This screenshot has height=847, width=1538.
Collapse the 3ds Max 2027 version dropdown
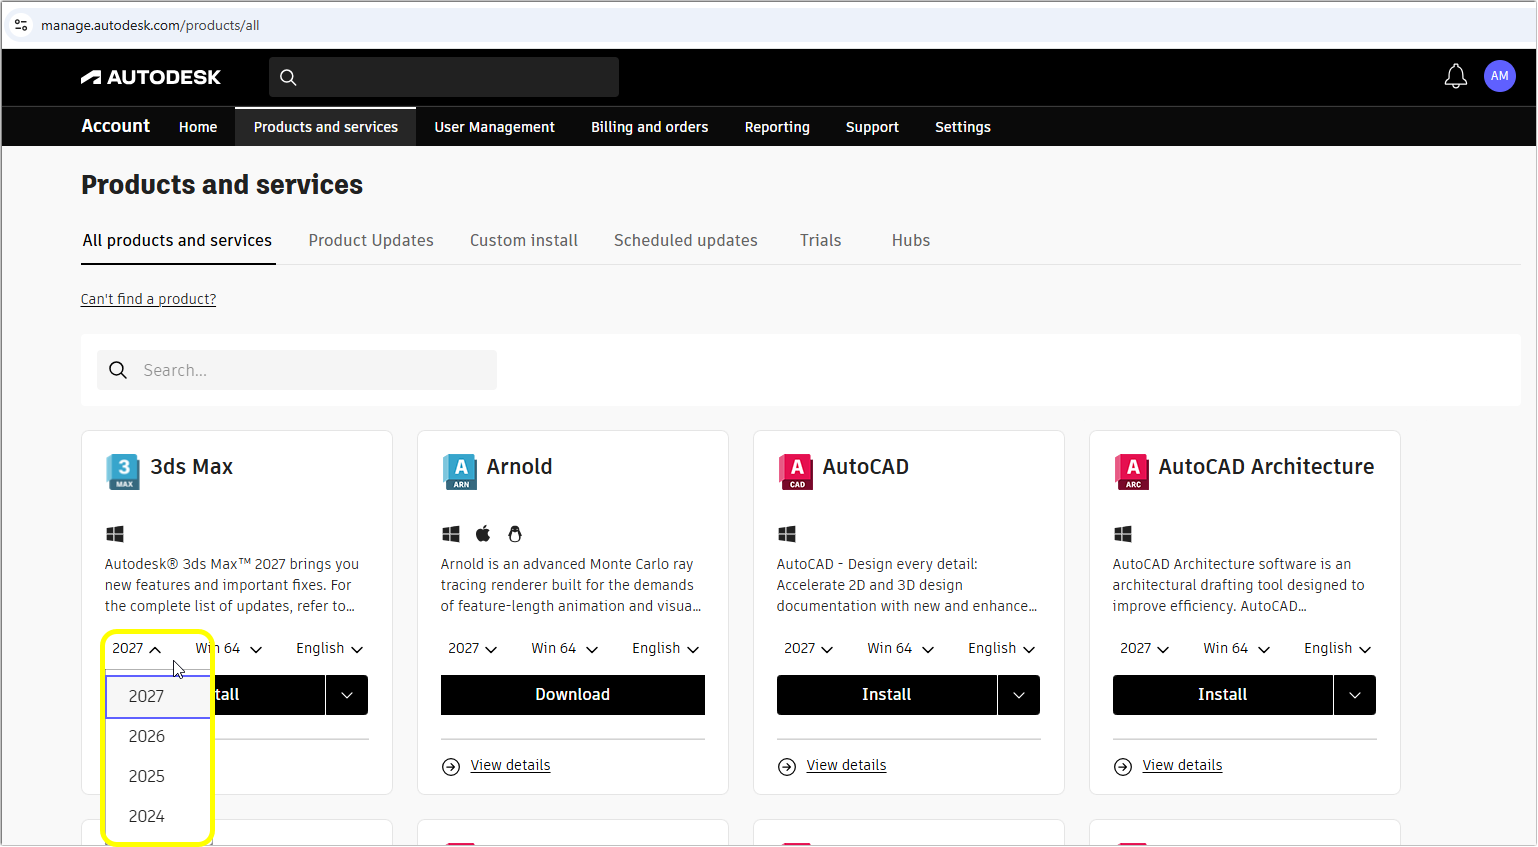click(136, 649)
